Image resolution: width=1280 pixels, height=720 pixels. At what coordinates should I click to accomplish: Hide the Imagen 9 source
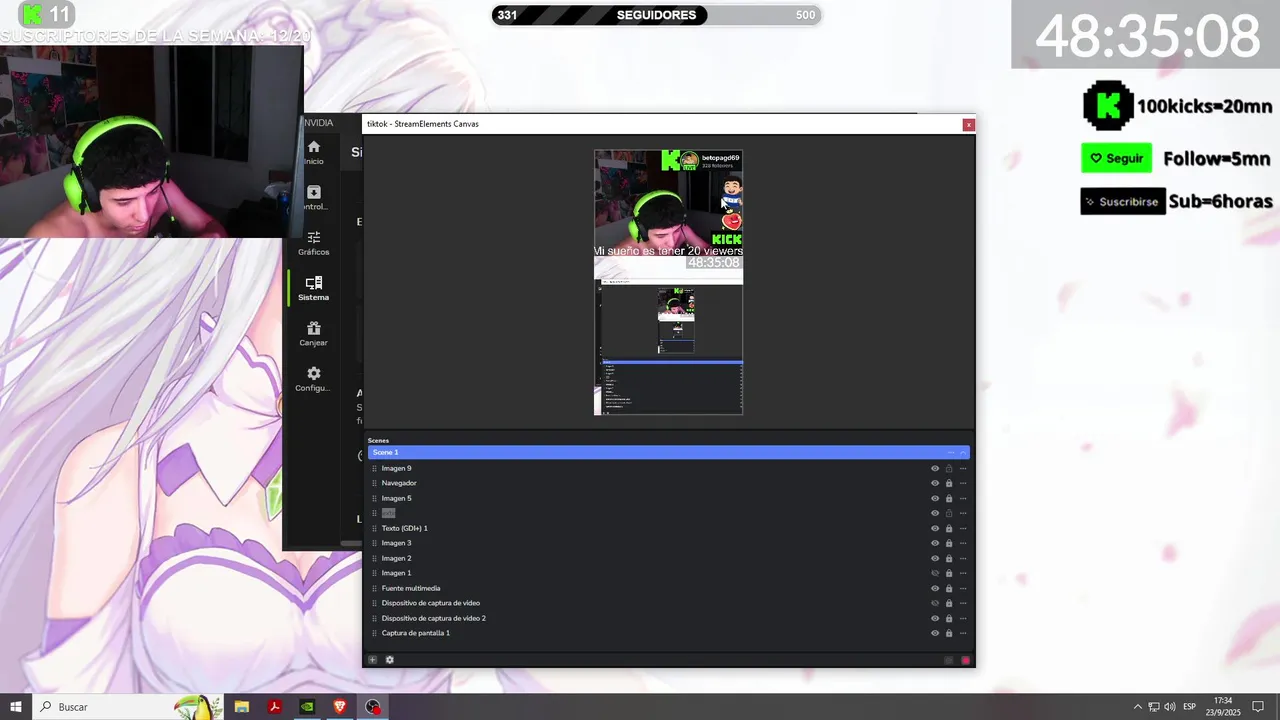935,468
